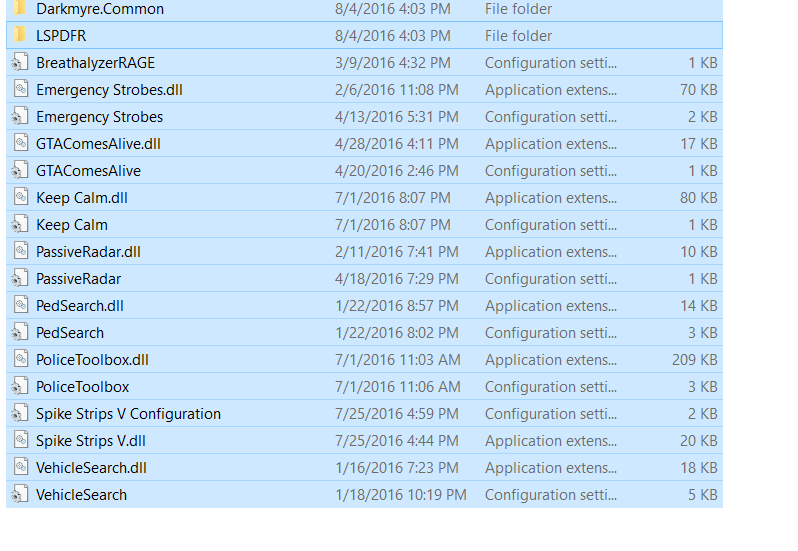The height and width of the screenshot is (551, 798).
Task: Click the BreathalyzerRAGE config file icon
Action: [19, 63]
